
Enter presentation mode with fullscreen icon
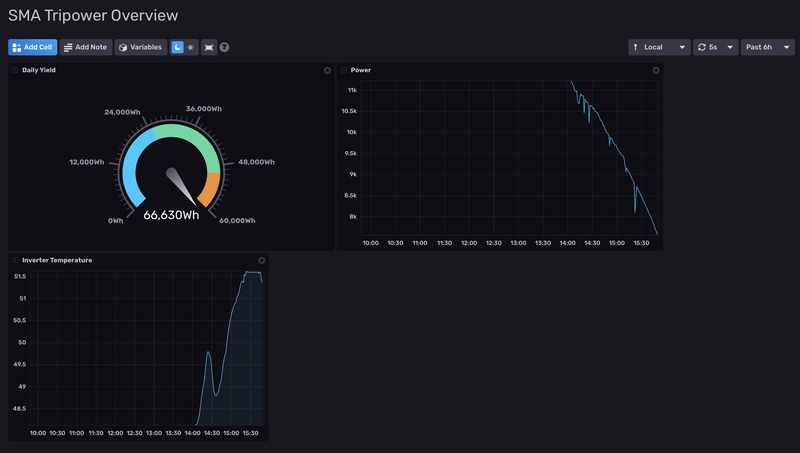pyautogui.click(x=209, y=47)
